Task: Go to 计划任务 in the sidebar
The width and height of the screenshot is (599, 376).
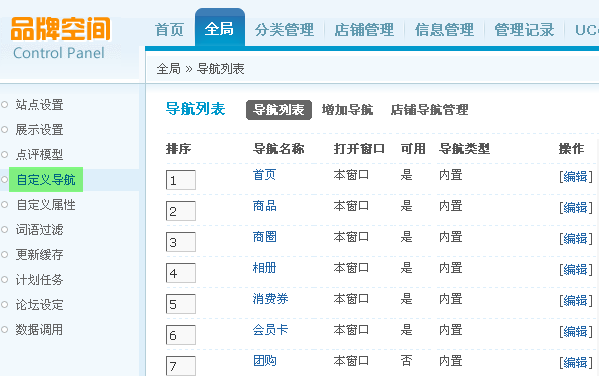Action: [x=39, y=280]
